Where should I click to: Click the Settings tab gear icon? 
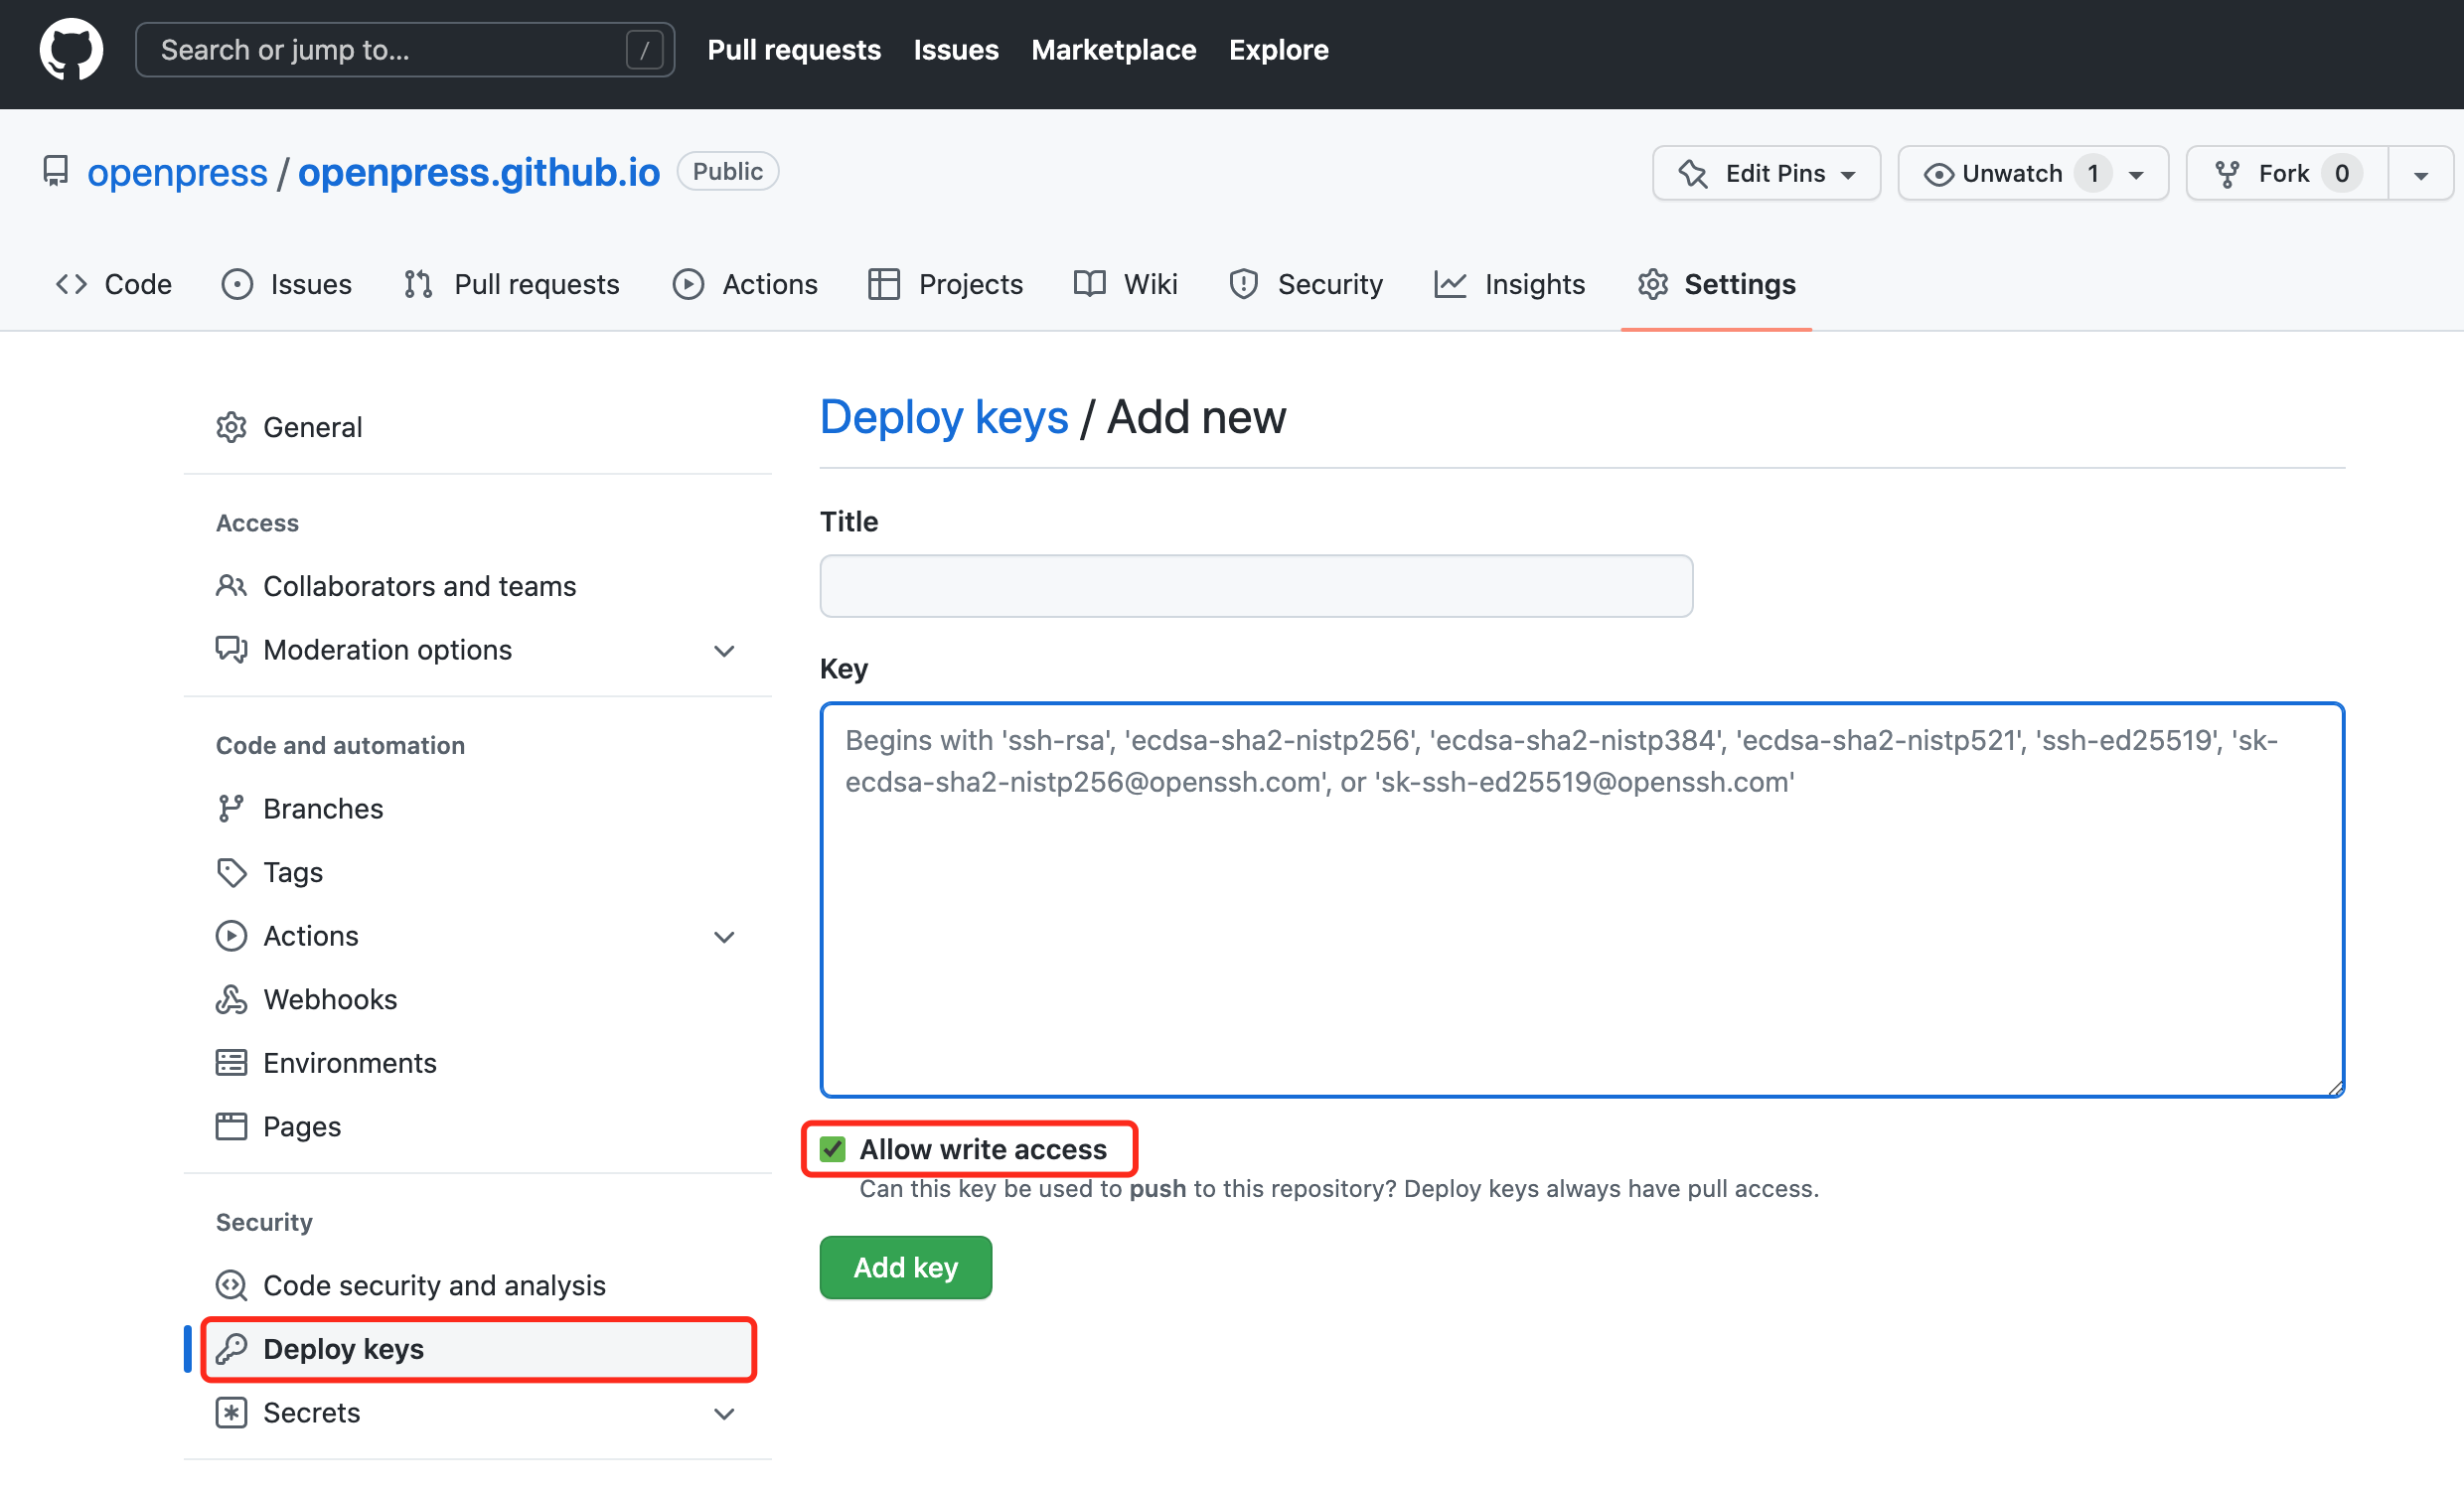click(x=1653, y=285)
